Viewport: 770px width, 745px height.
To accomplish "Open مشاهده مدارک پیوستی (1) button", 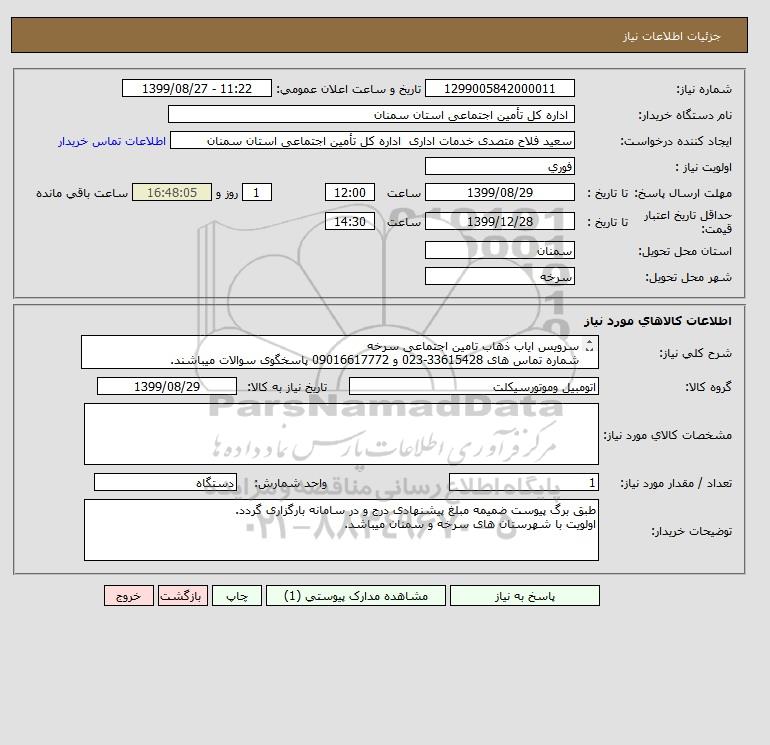I will pyautogui.click(x=356, y=596).
